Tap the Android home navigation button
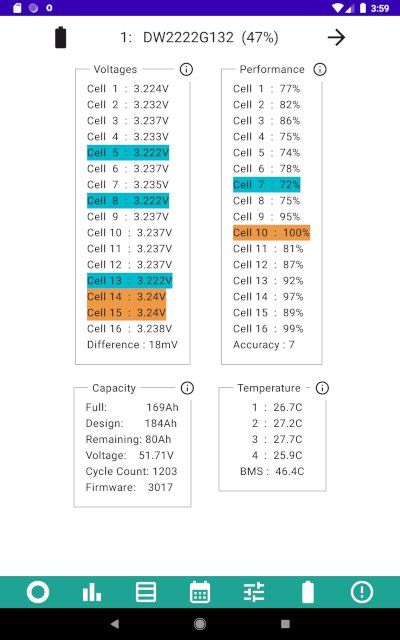The image size is (400, 640). tap(200, 624)
